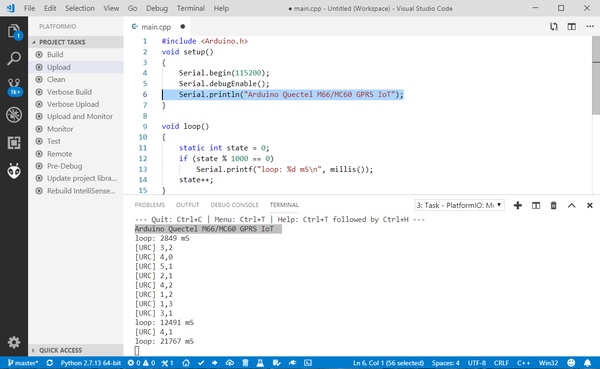Image resolution: width=600 pixels, height=369 pixels.
Task: Open the Debug view in activity bar
Action: pyautogui.click(x=14, y=114)
